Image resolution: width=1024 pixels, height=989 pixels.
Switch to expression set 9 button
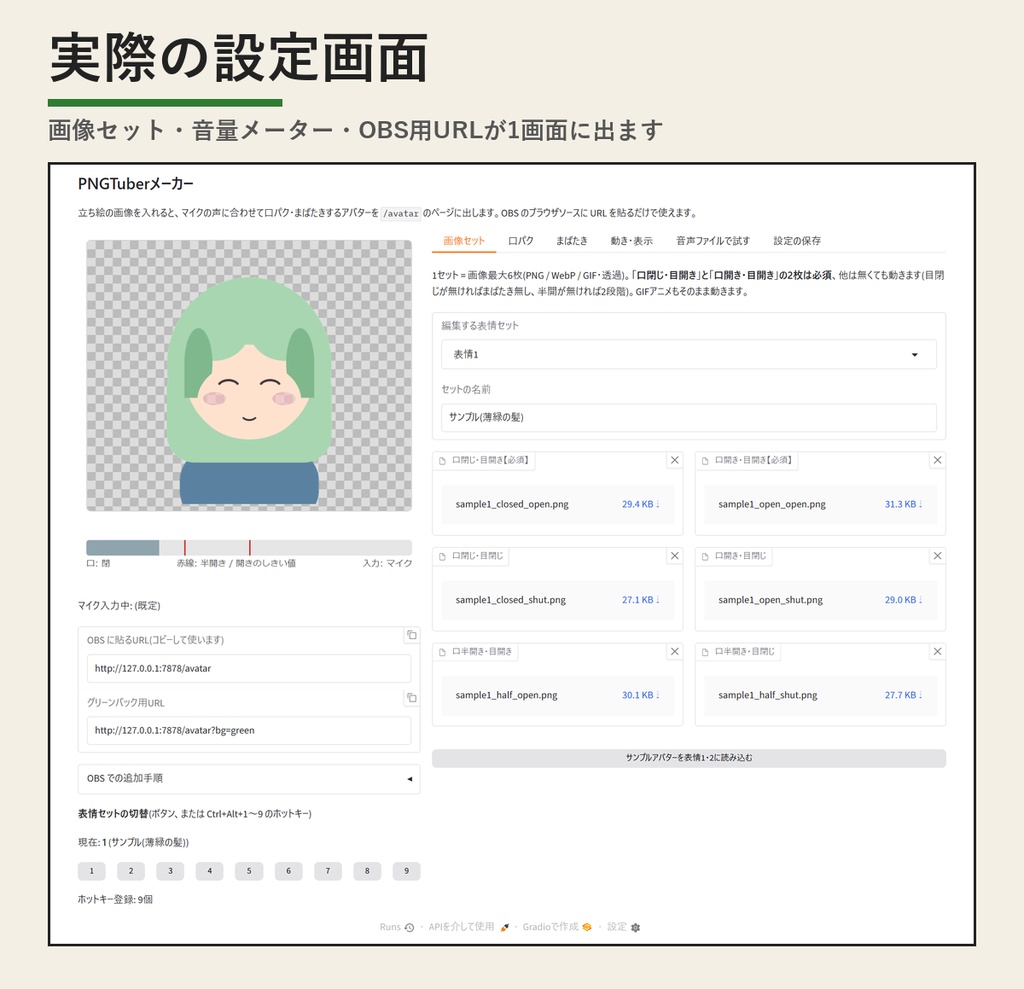point(406,871)
